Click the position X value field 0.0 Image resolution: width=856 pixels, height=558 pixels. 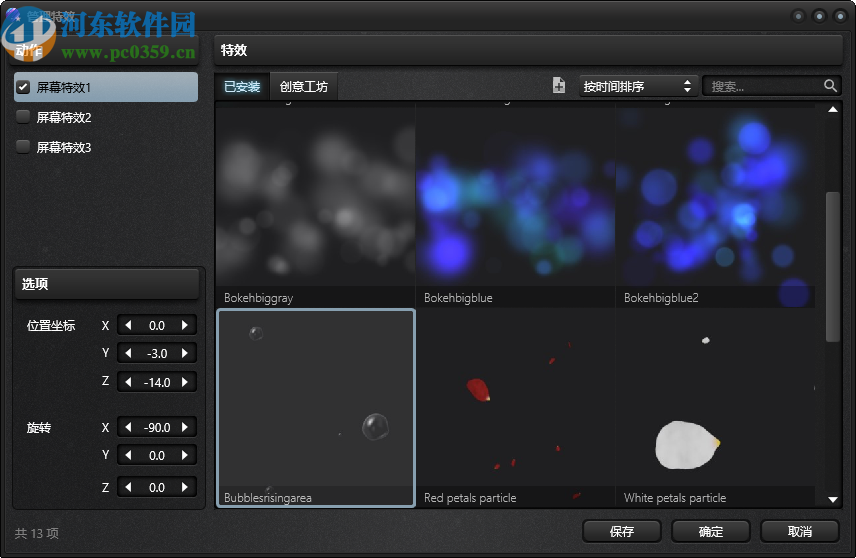pos(157,325)
